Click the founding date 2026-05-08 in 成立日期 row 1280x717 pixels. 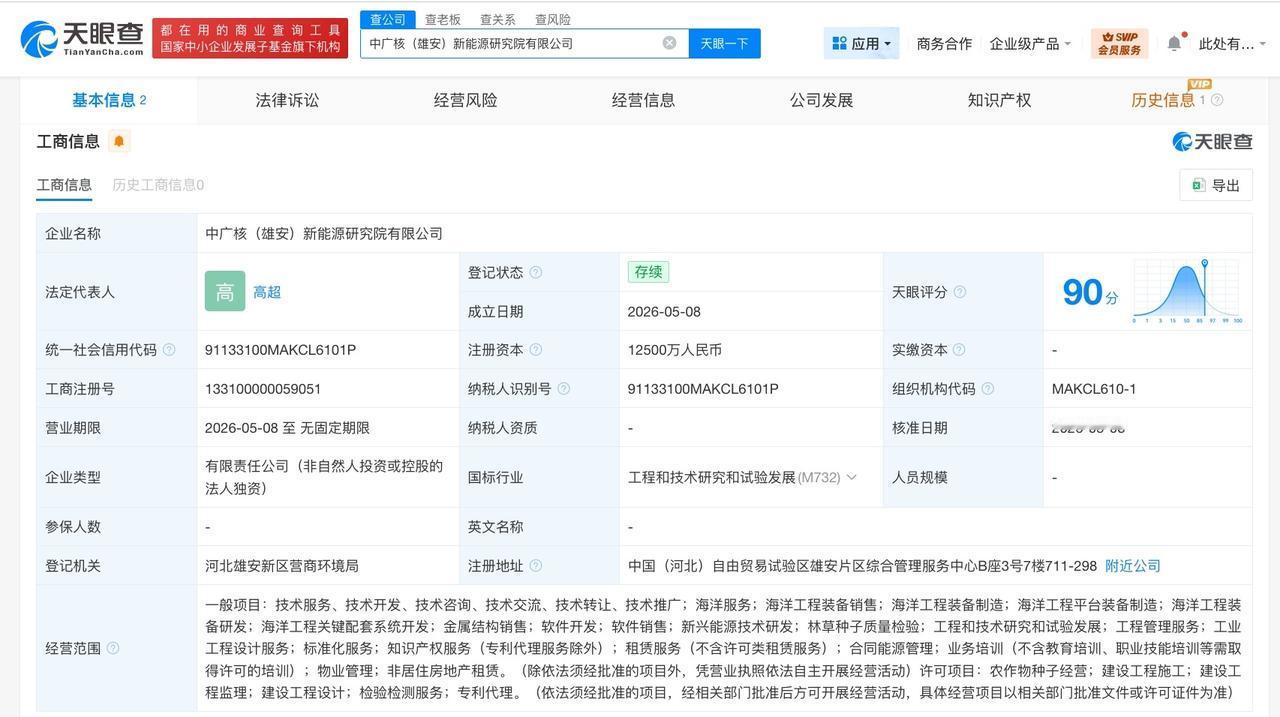(x=664, y=312)
